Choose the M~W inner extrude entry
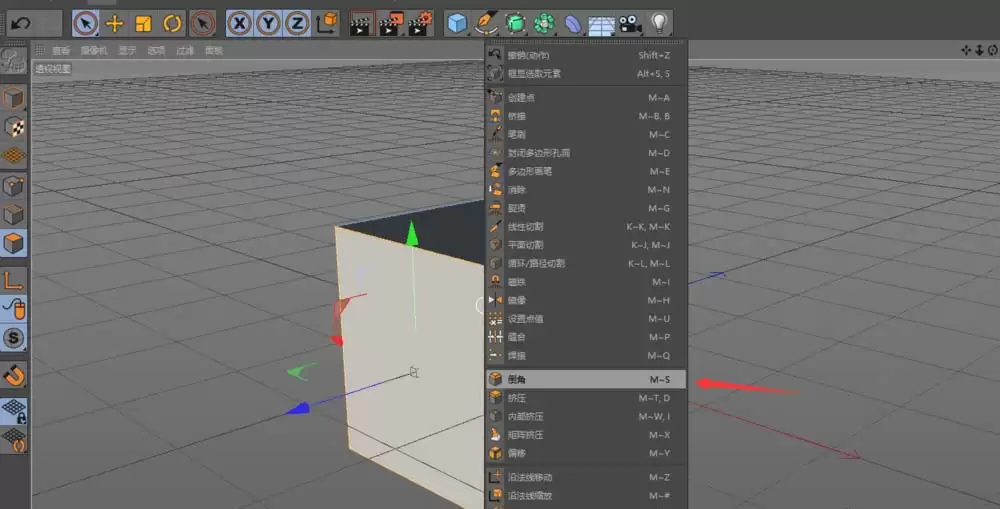 pos(585,417)
